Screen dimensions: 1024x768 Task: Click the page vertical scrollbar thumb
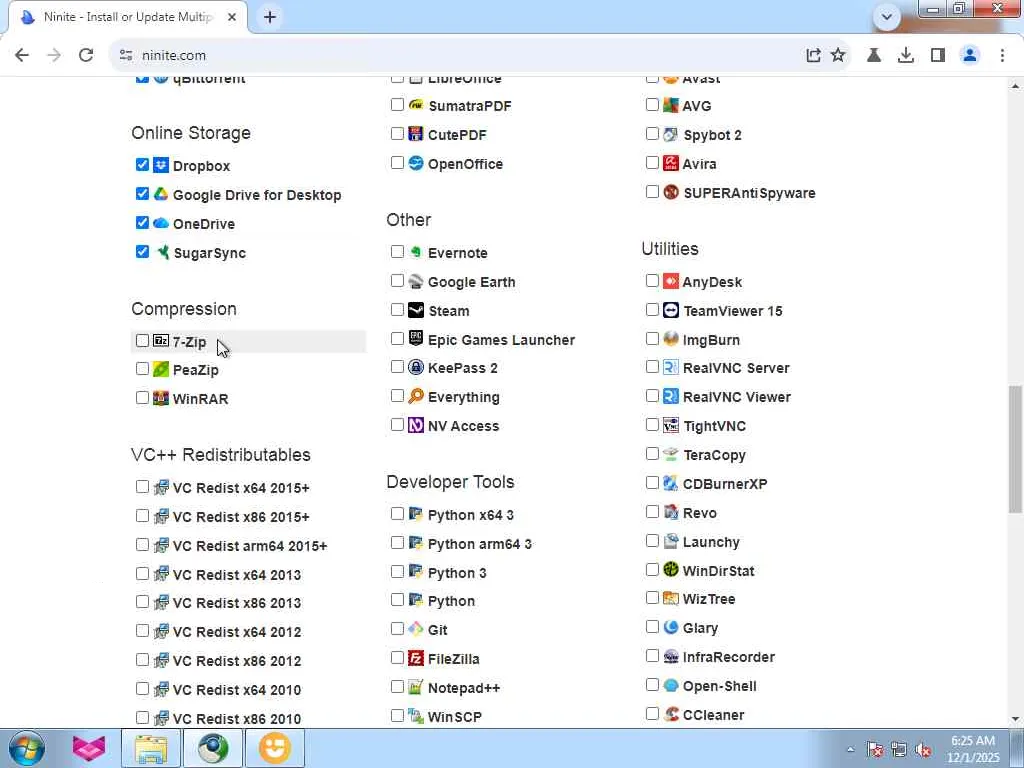coord(1015,449)
